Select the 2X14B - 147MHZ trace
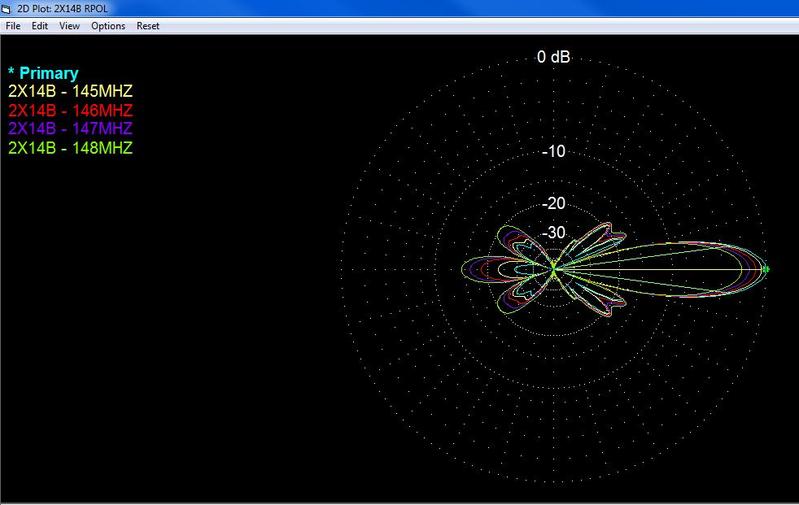Viewport: 799px width, 505px height. pyautogui.click(x=70, y=128)
